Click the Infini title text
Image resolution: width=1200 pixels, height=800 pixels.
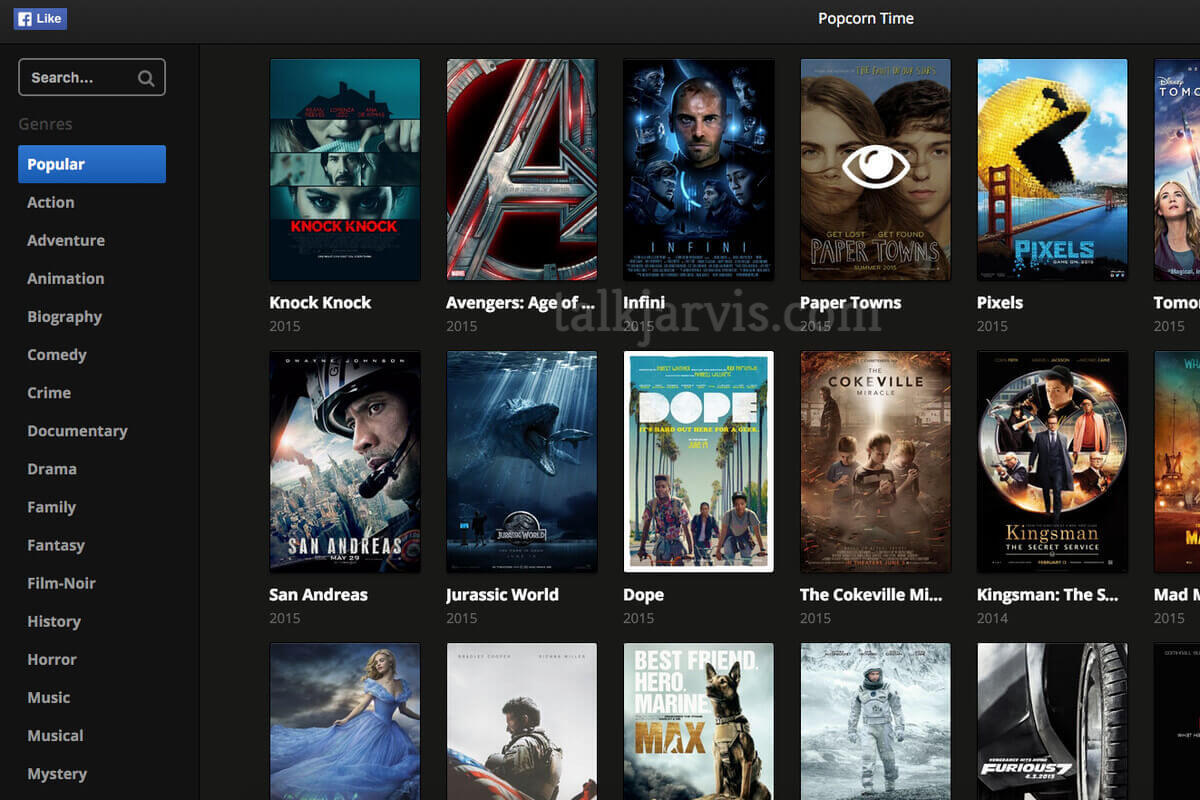coord(644,302)
